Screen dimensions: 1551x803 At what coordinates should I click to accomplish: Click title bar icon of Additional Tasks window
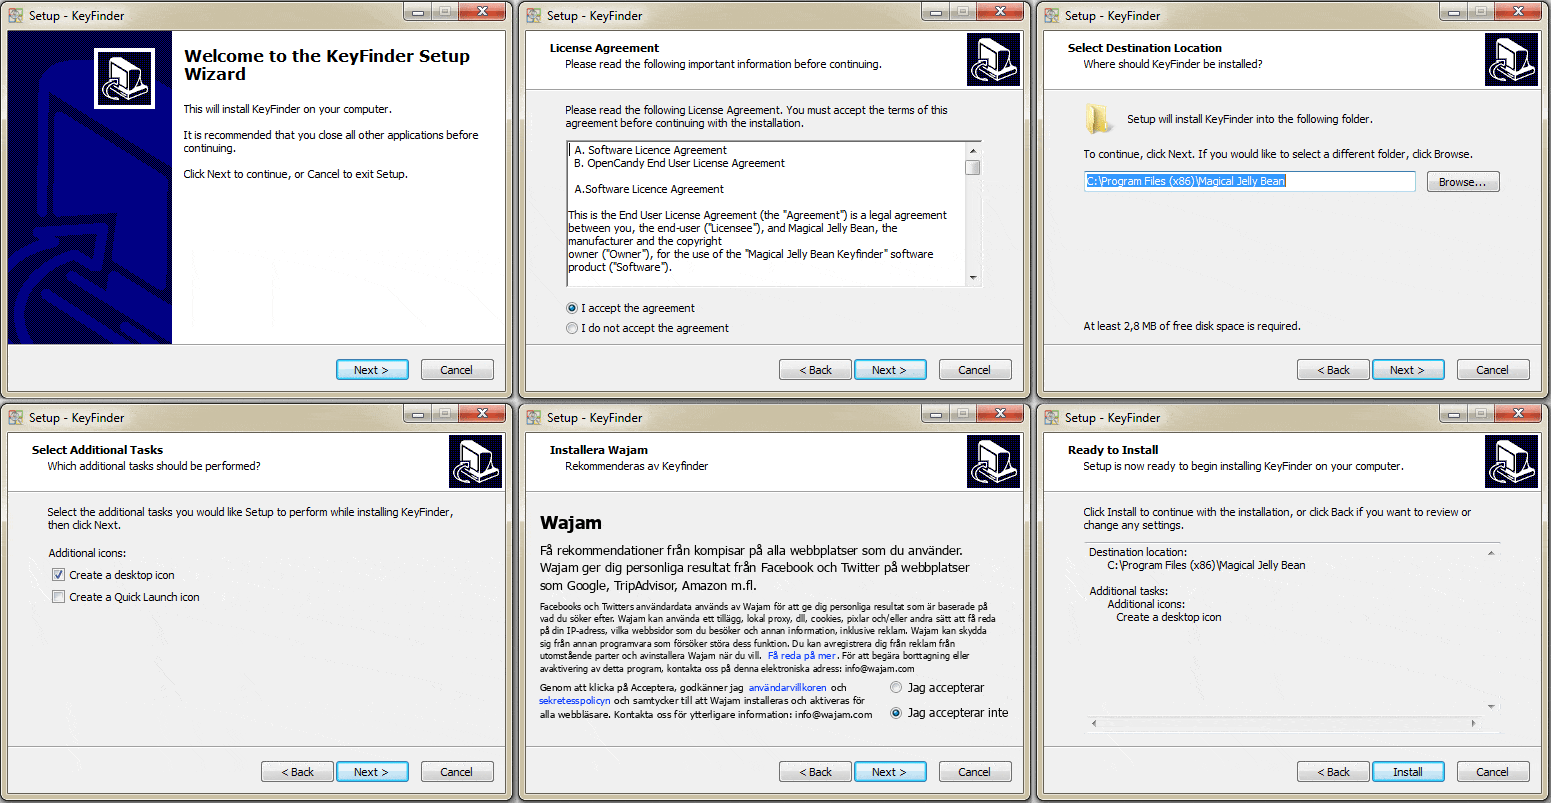coord(16,417)
